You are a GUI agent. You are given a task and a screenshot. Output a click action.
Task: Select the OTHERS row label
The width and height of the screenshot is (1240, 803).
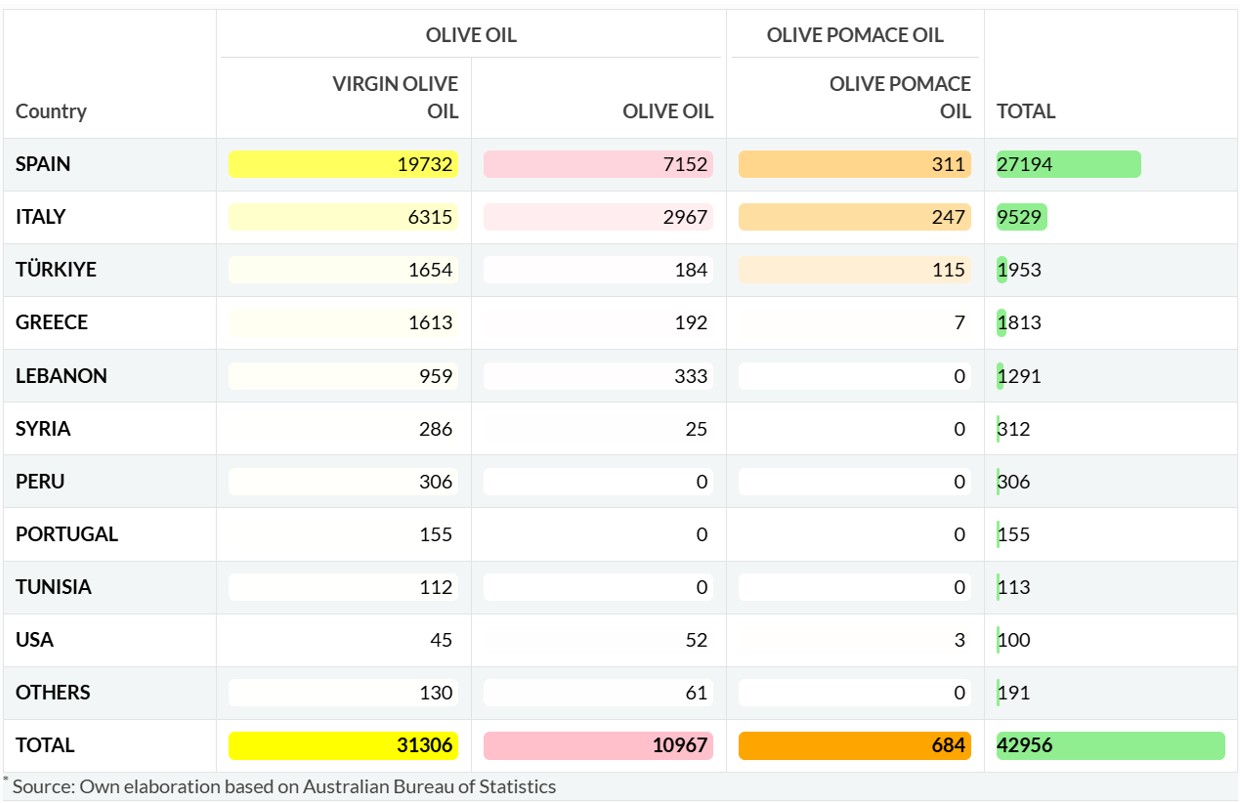[x=53, y=692]
